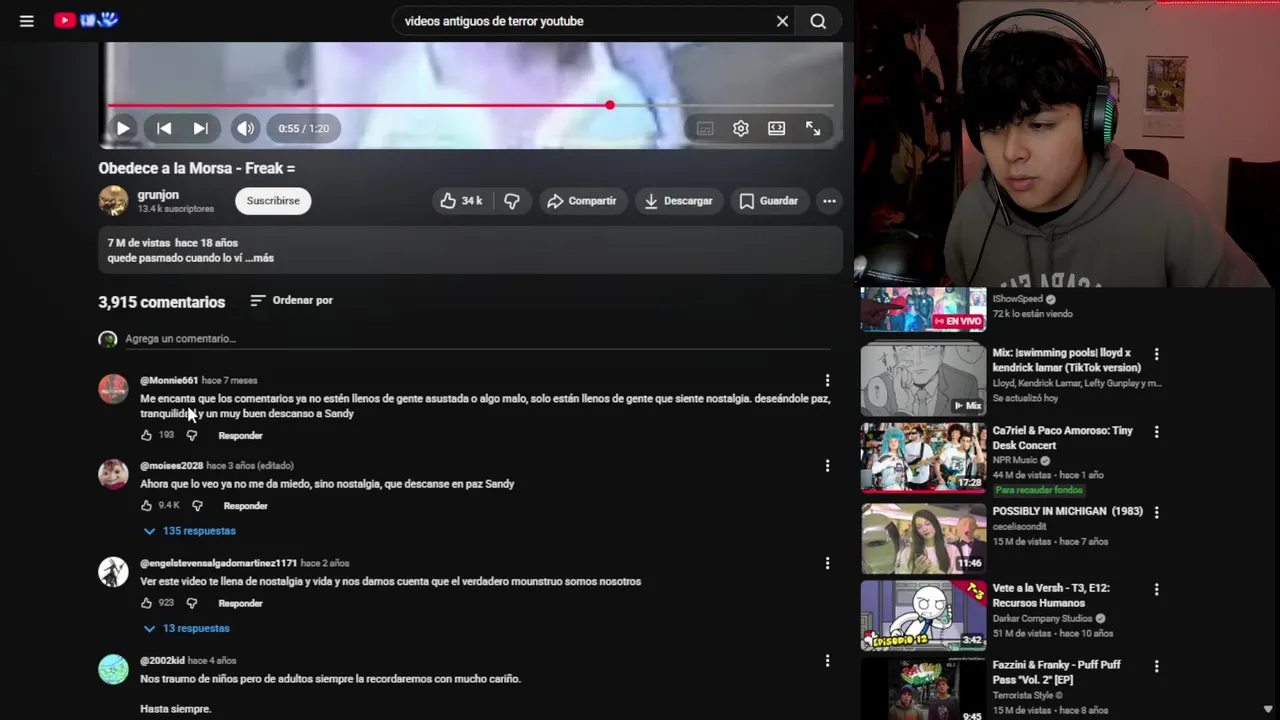The height and width of the screenshot is (720, 1280).
Task: Open @2002kid username link
Action: click(x=162, y=661)
